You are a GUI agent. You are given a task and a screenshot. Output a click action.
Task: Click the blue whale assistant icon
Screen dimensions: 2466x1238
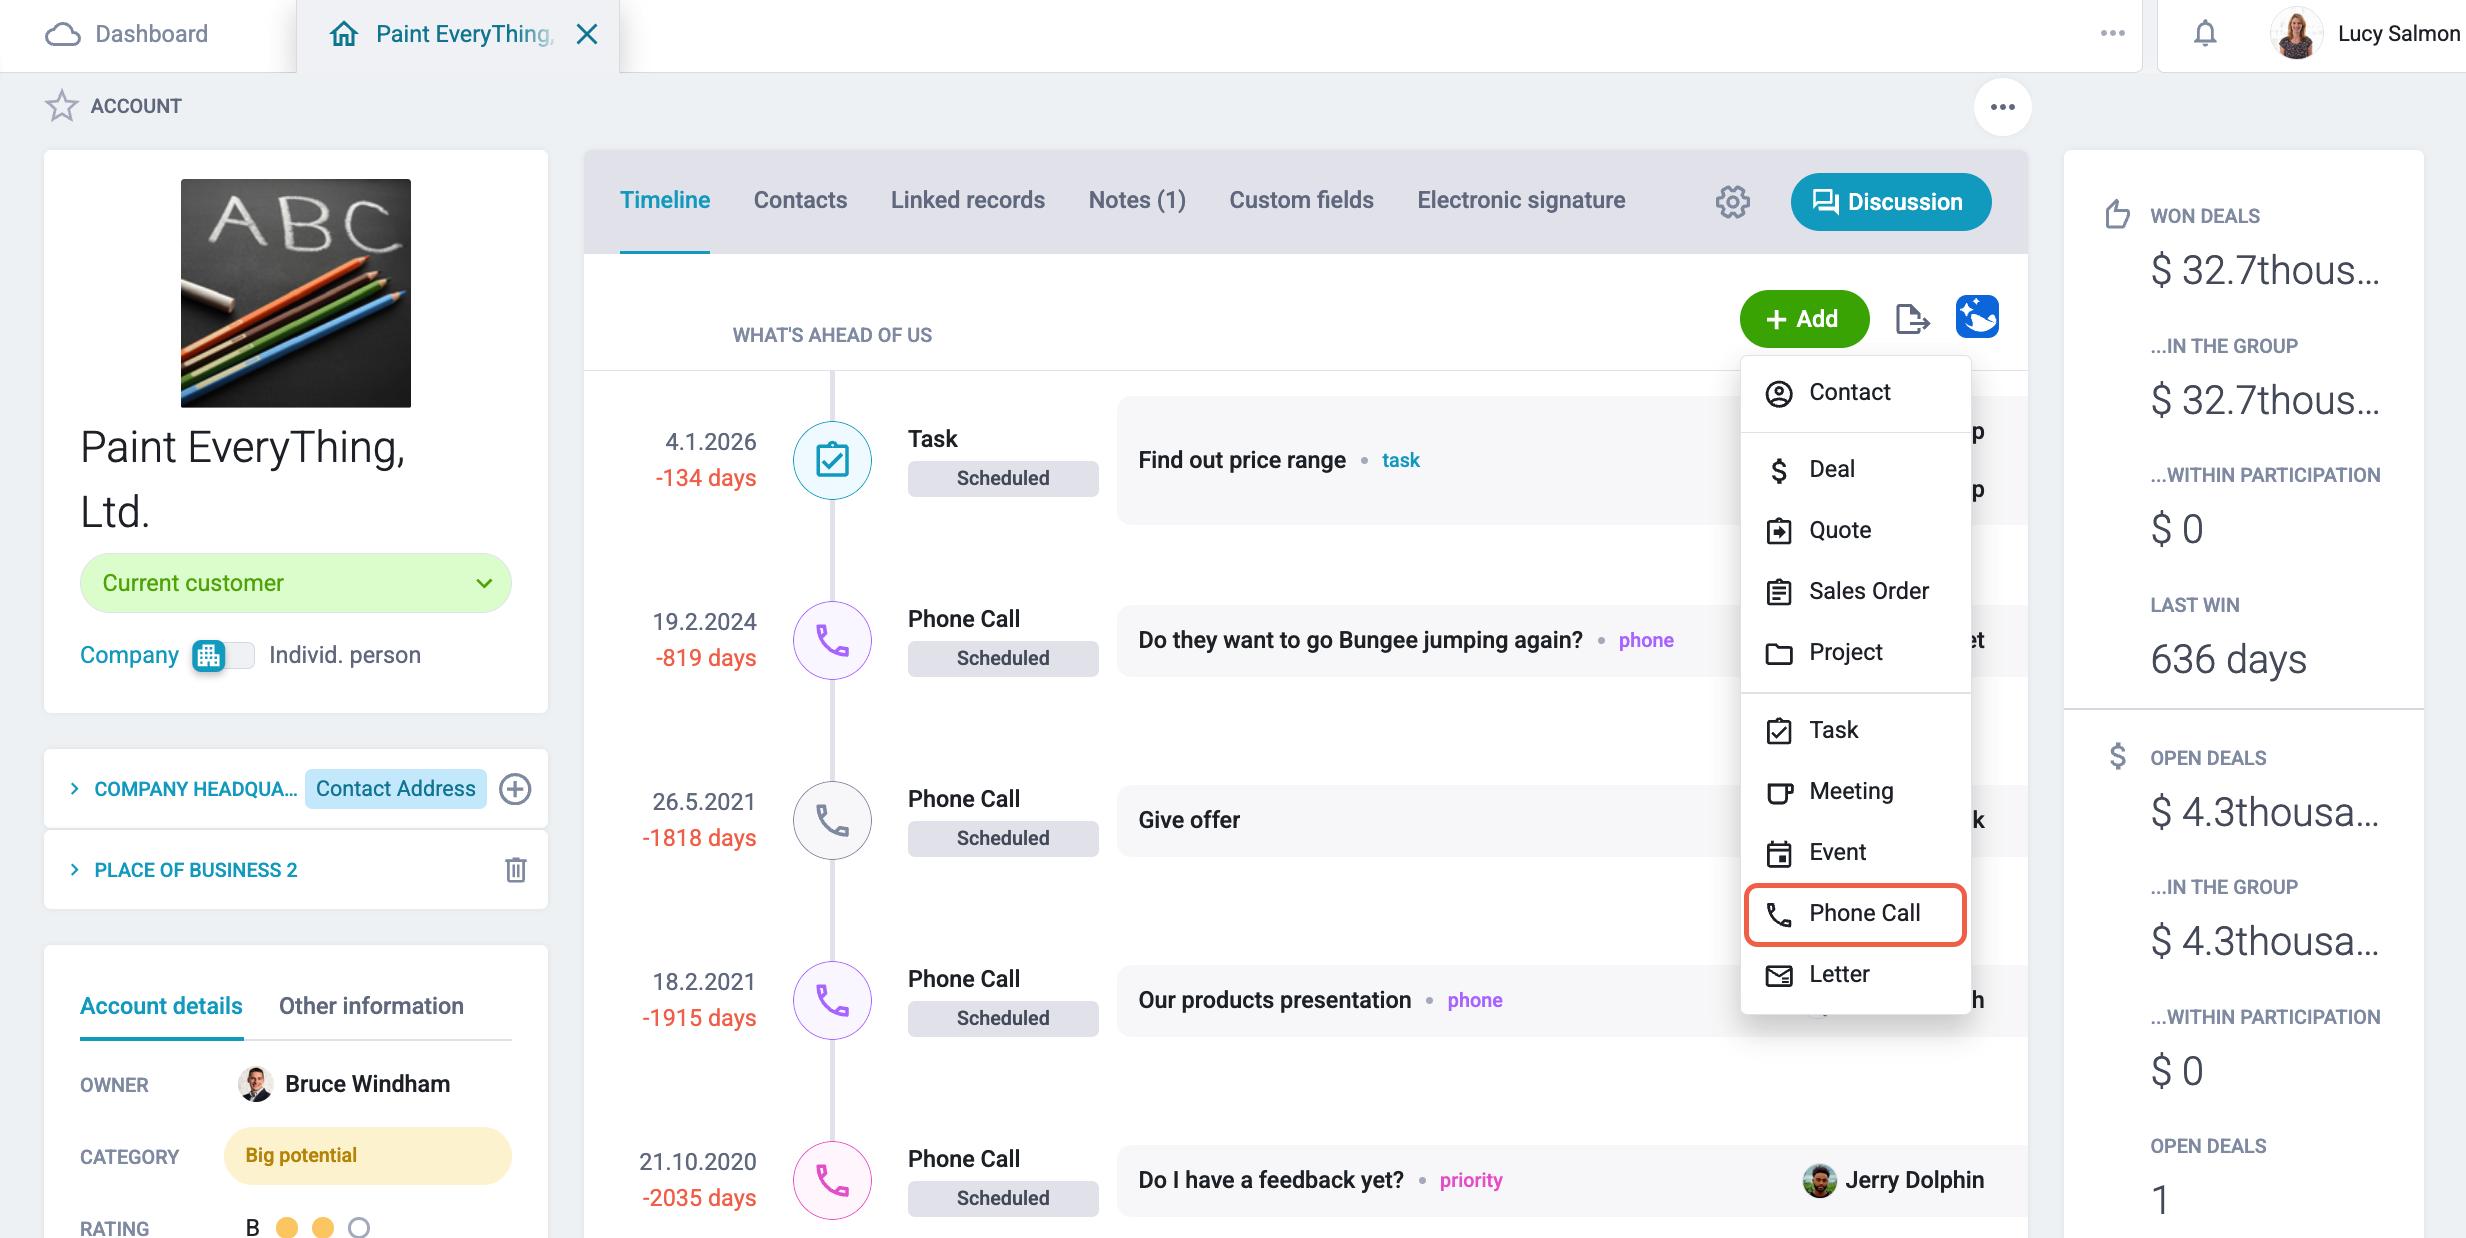click(x=1977, y=317)
